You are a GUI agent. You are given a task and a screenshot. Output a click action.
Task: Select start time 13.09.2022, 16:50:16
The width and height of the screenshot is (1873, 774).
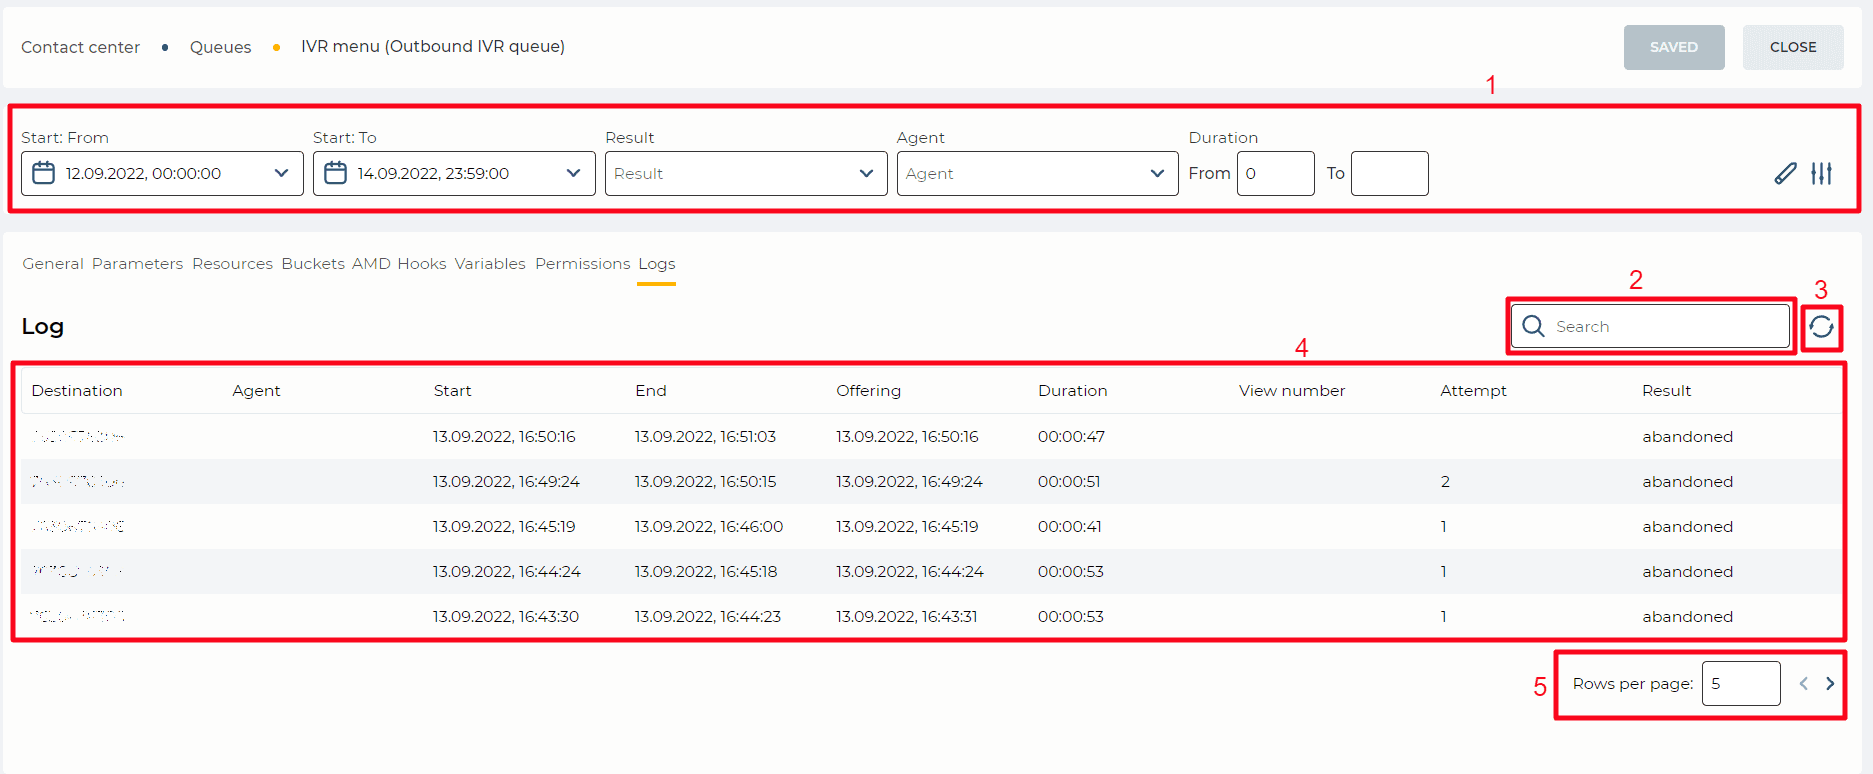pos(504,437)
